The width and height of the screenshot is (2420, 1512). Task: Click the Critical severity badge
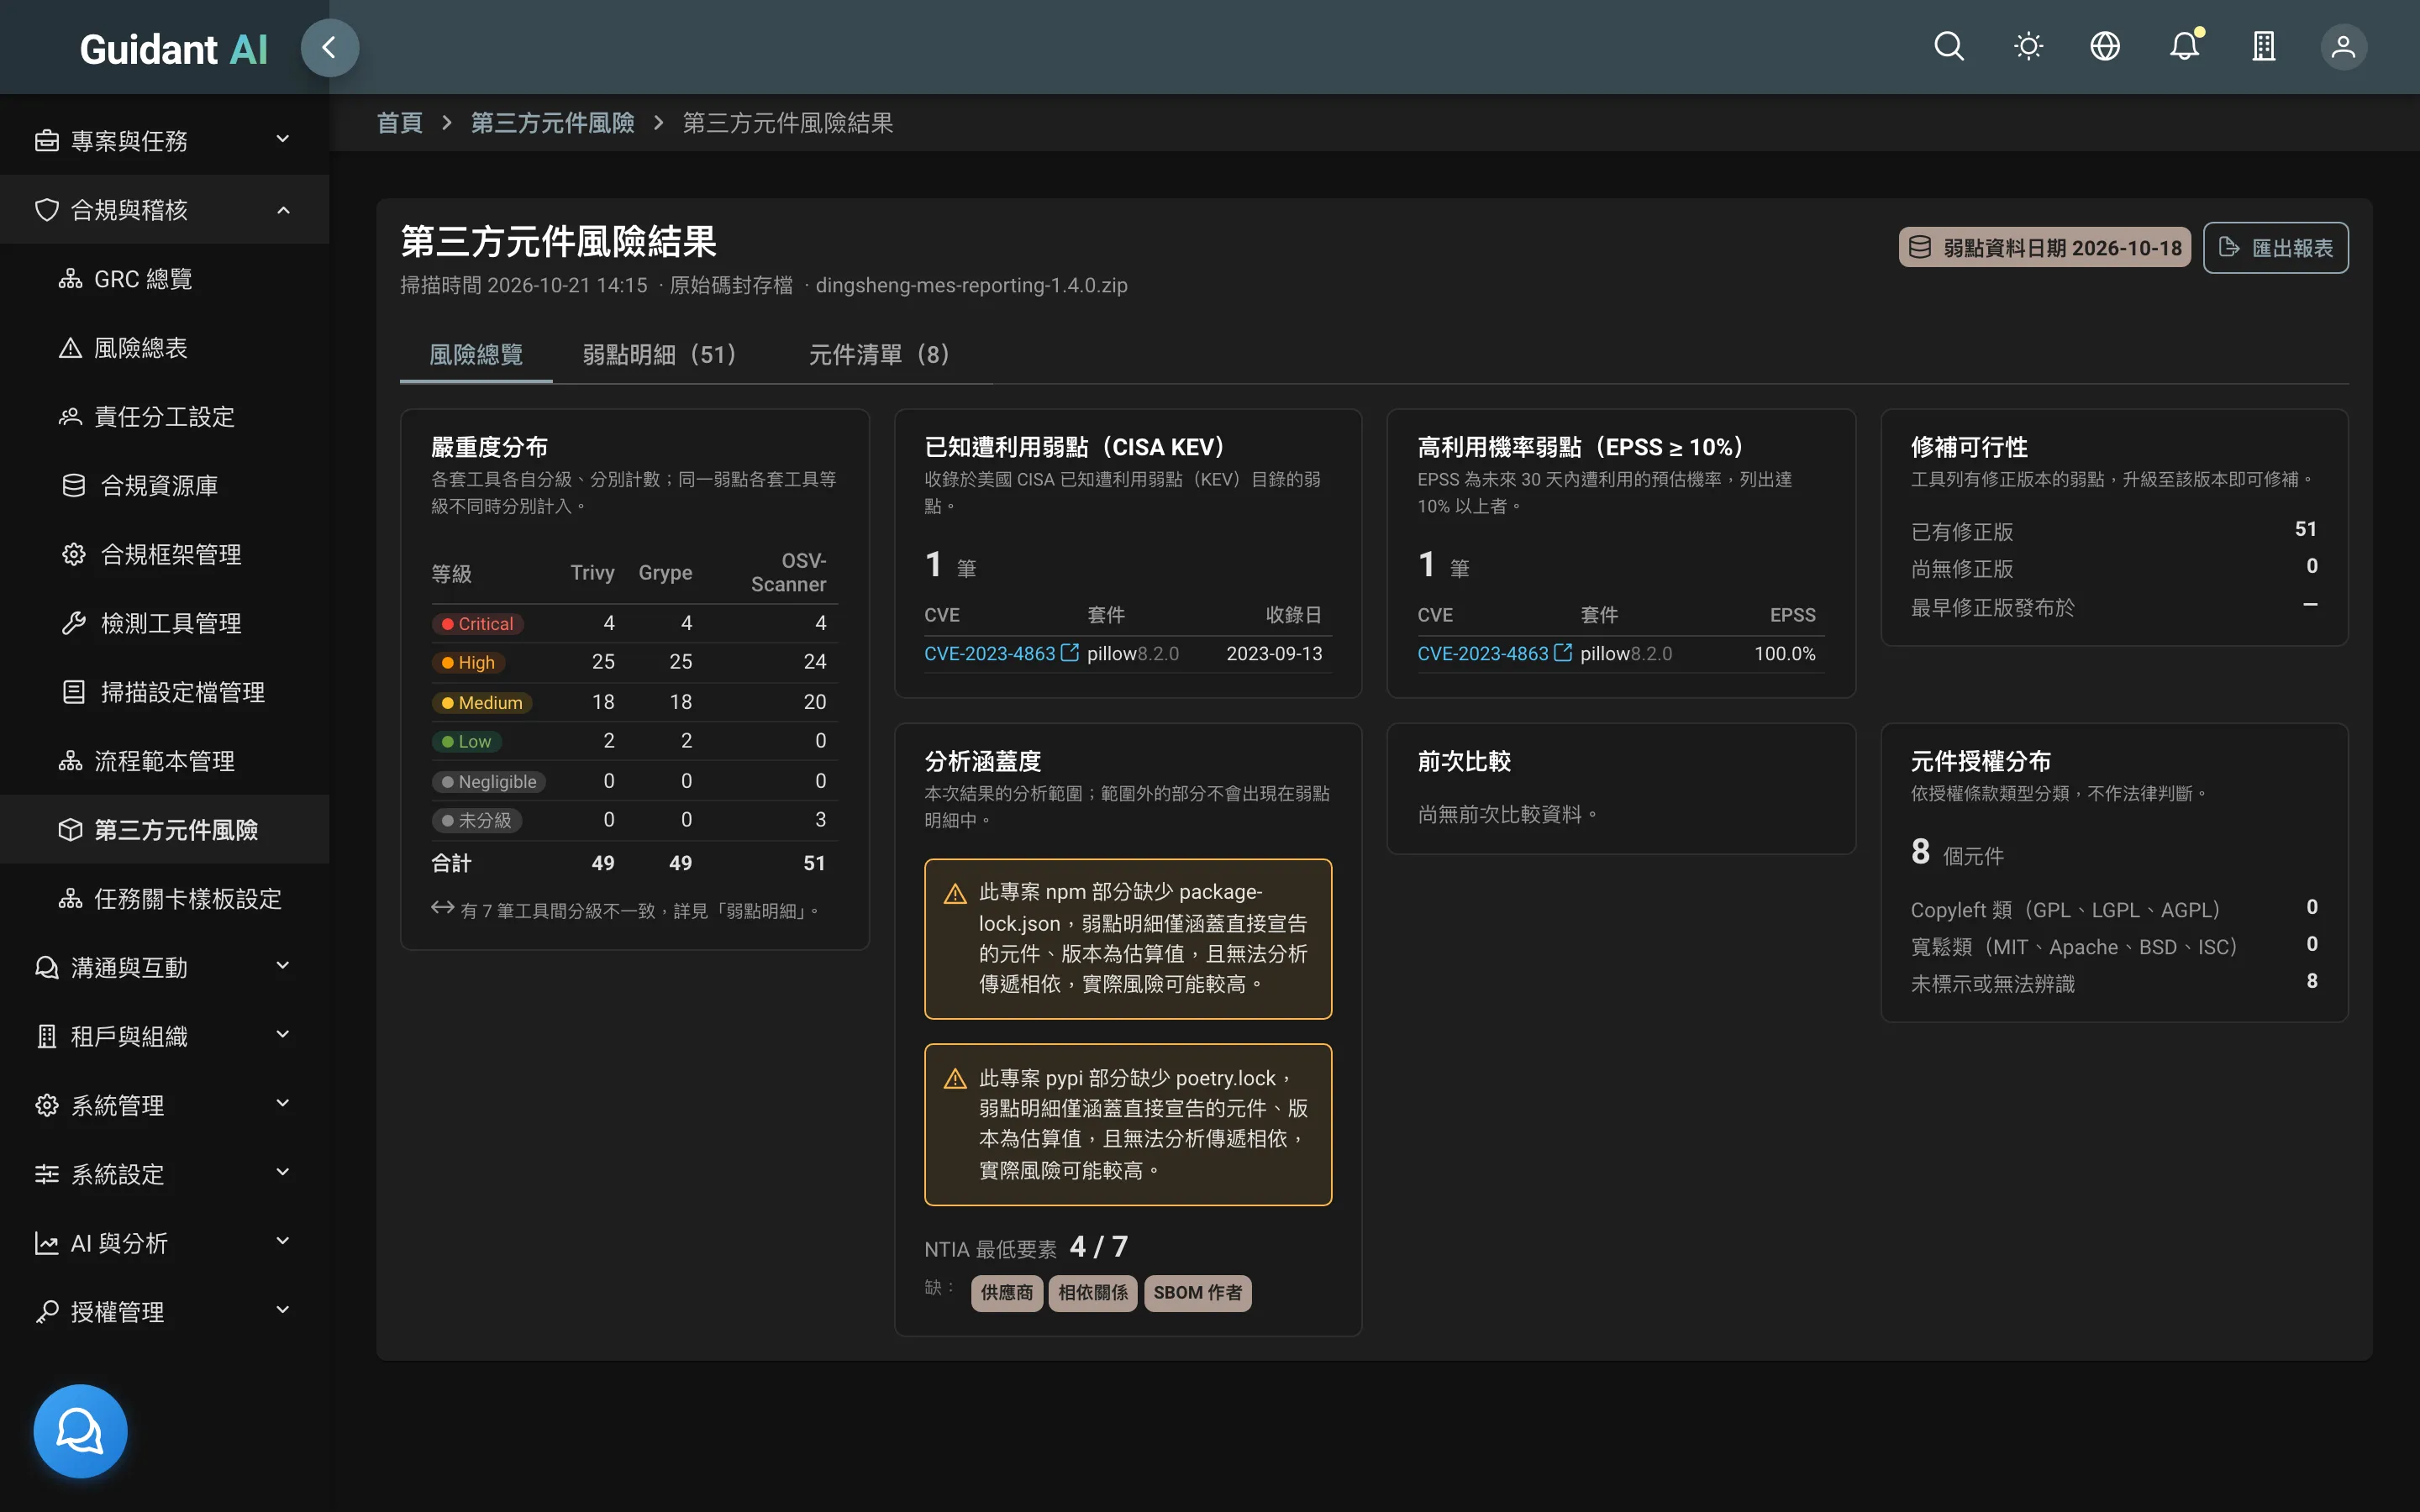[477, 623]
